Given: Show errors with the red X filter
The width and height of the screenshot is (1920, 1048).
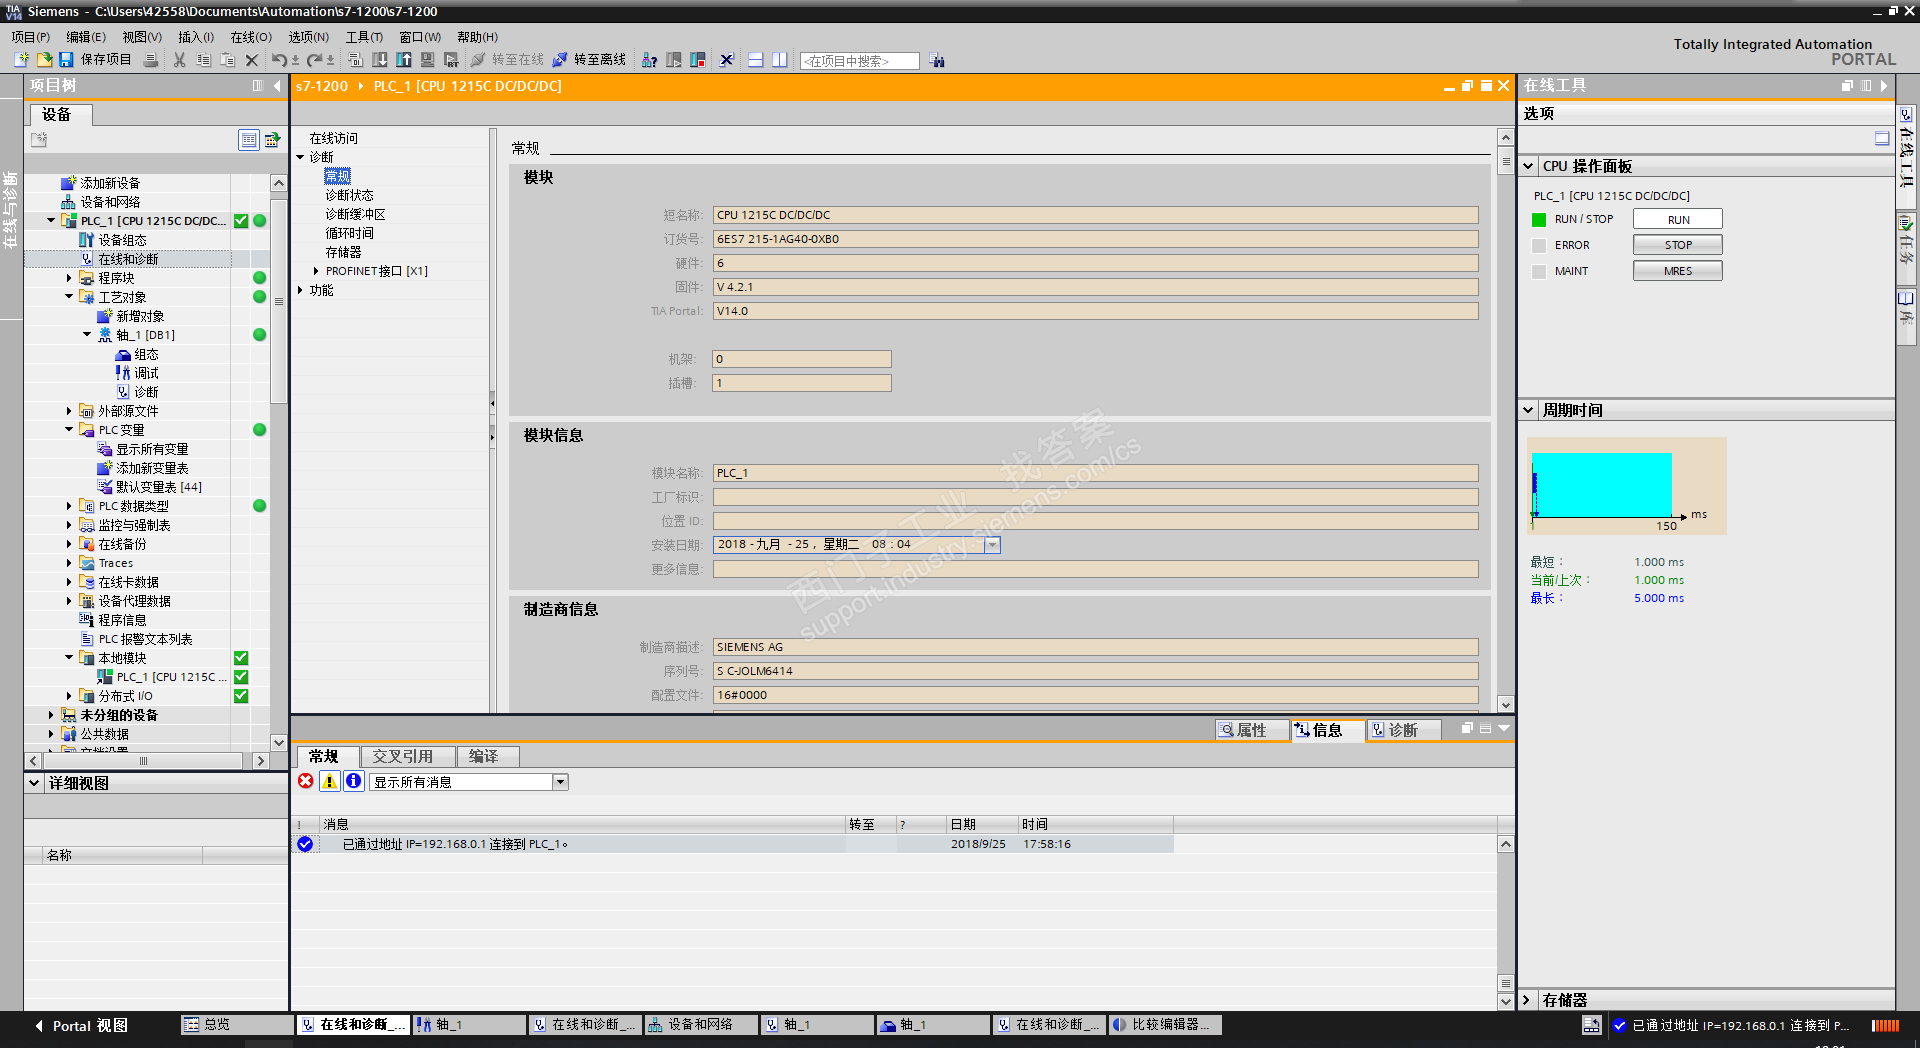Looking at the screenshot, I should 306,781.
